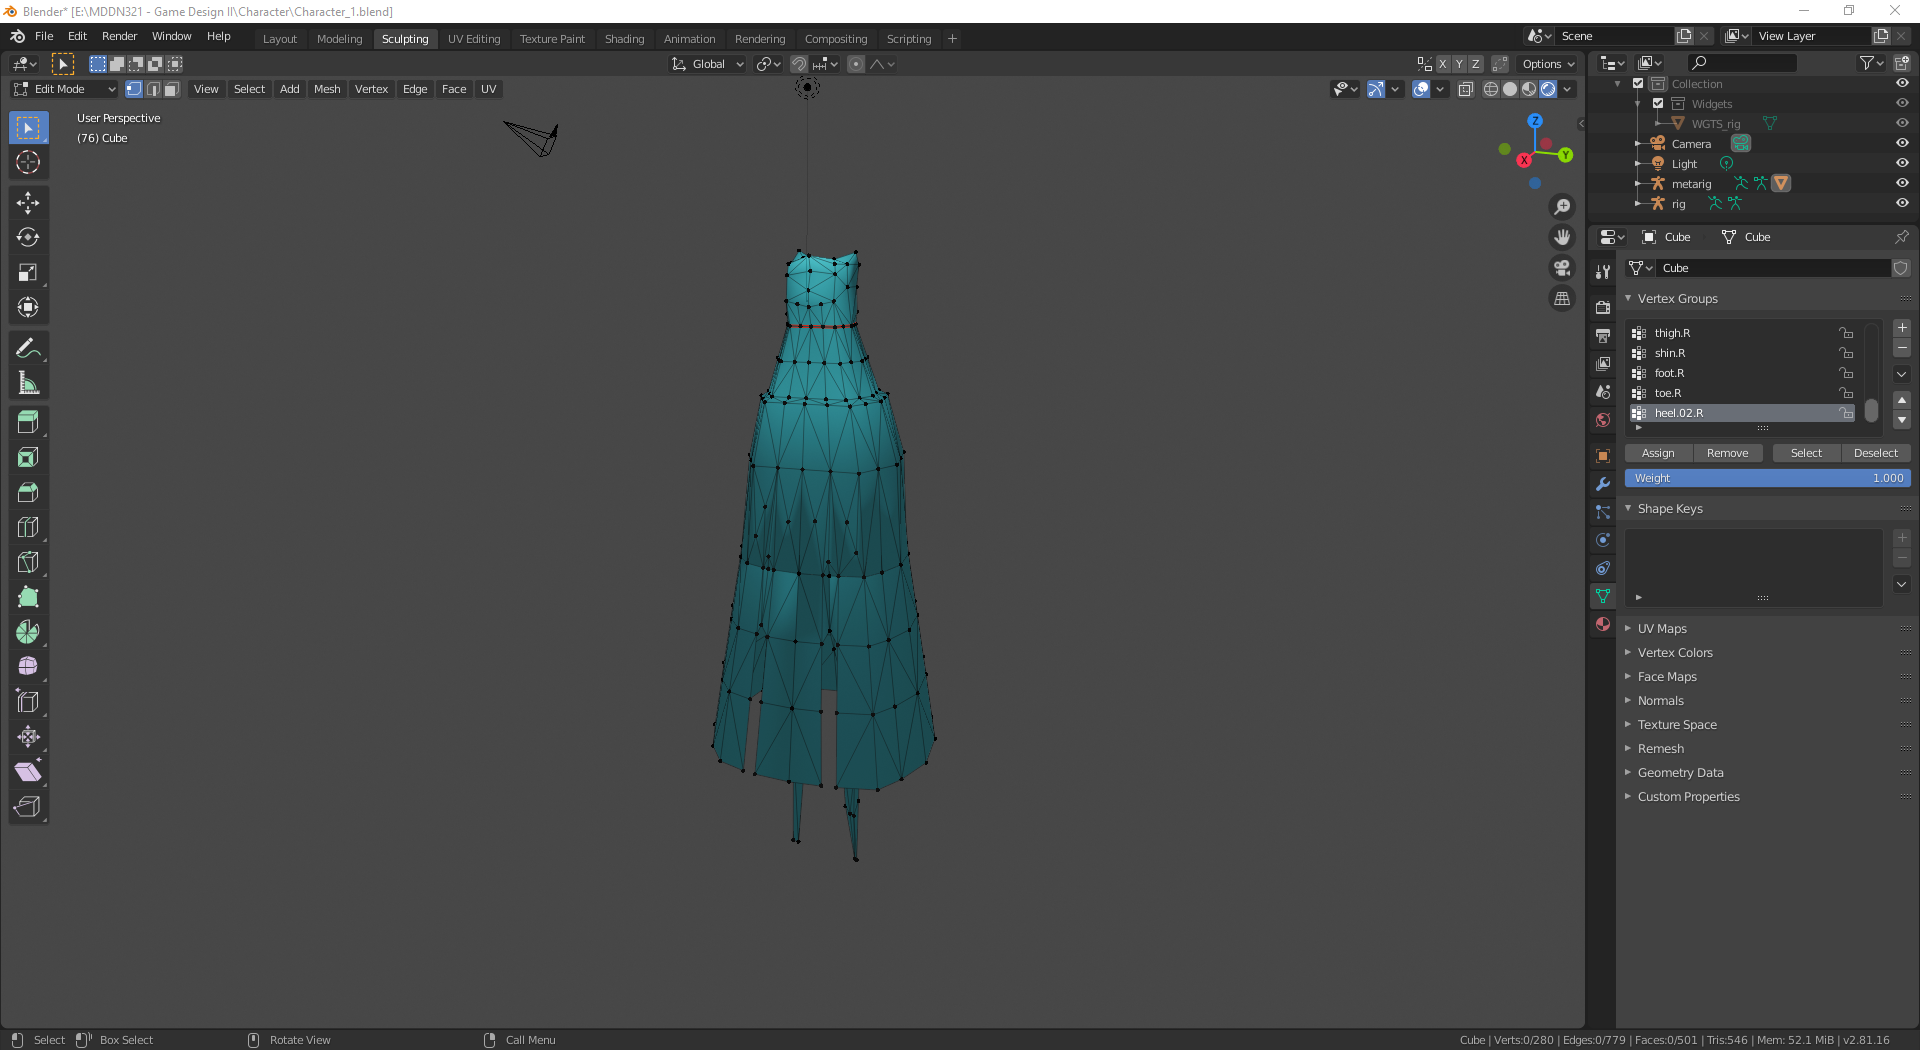Activate the 3D Cursor tool
This screenshot has height=1050, width=1920.
click(x=28, y=163)
